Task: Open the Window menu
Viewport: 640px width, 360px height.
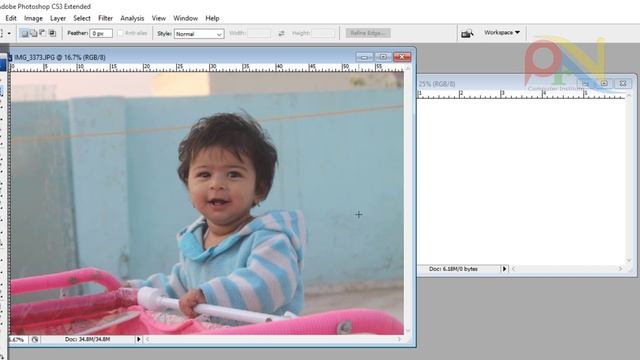Action: (x=185, y=18)
